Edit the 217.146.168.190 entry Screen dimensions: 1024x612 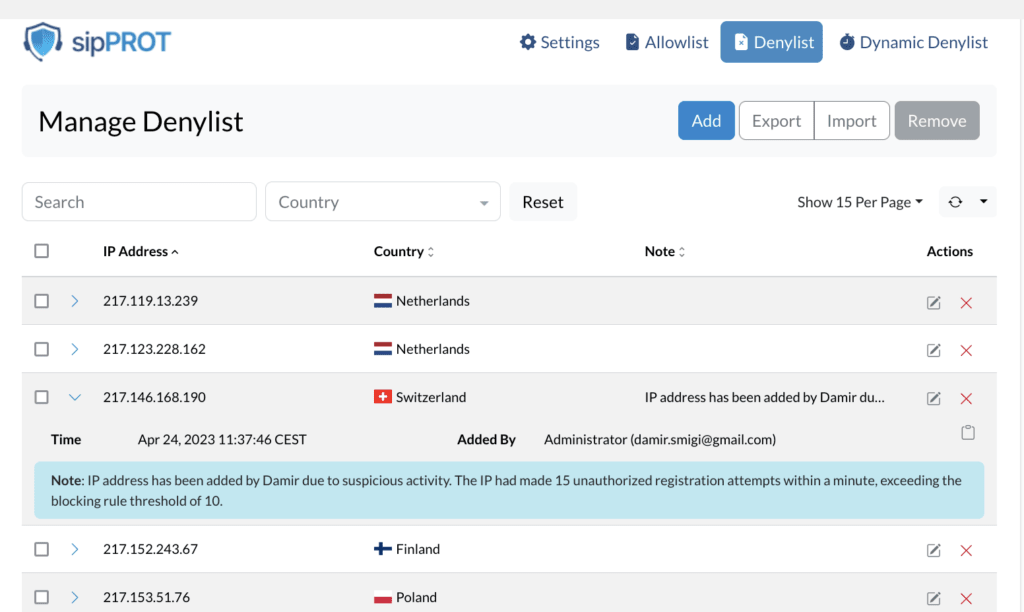[x=934, y=398]
